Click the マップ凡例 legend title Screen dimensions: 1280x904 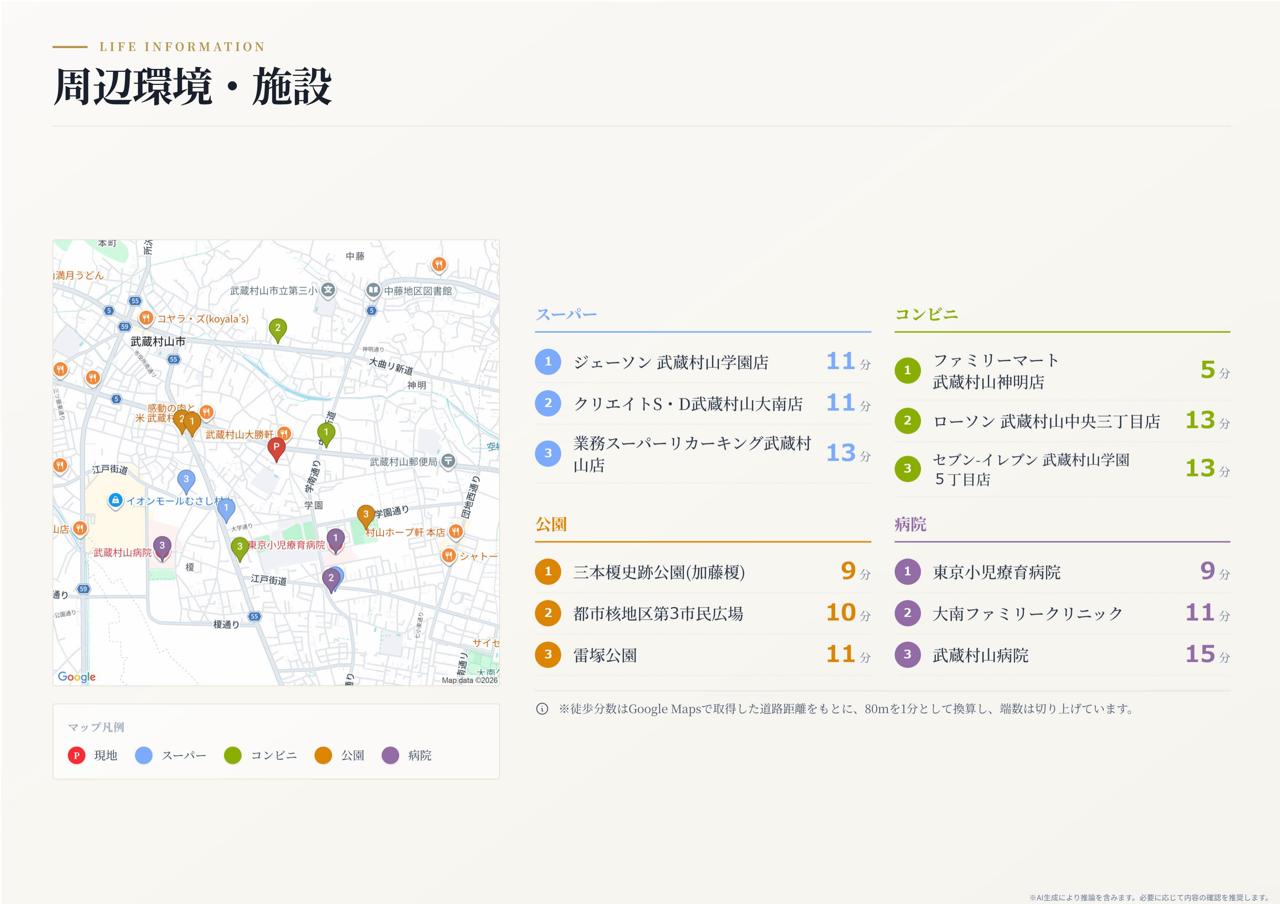(96, 727)
